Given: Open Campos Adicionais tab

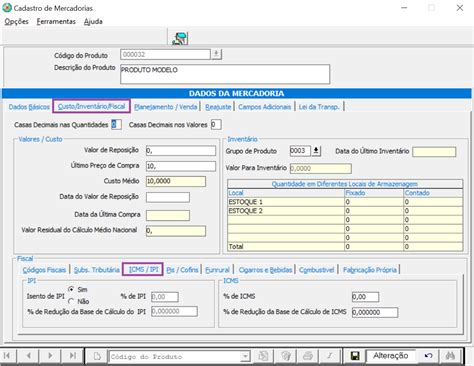Looking at the screenshot, I should [x=265, y=107].
